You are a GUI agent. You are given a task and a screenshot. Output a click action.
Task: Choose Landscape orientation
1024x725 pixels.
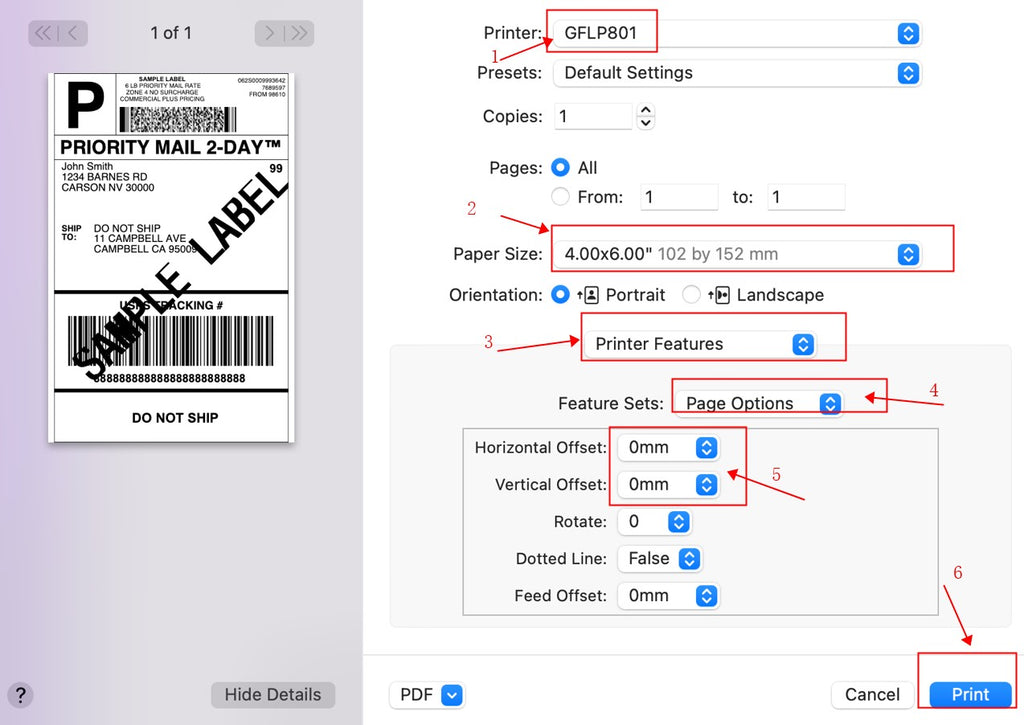pos(691,295)
